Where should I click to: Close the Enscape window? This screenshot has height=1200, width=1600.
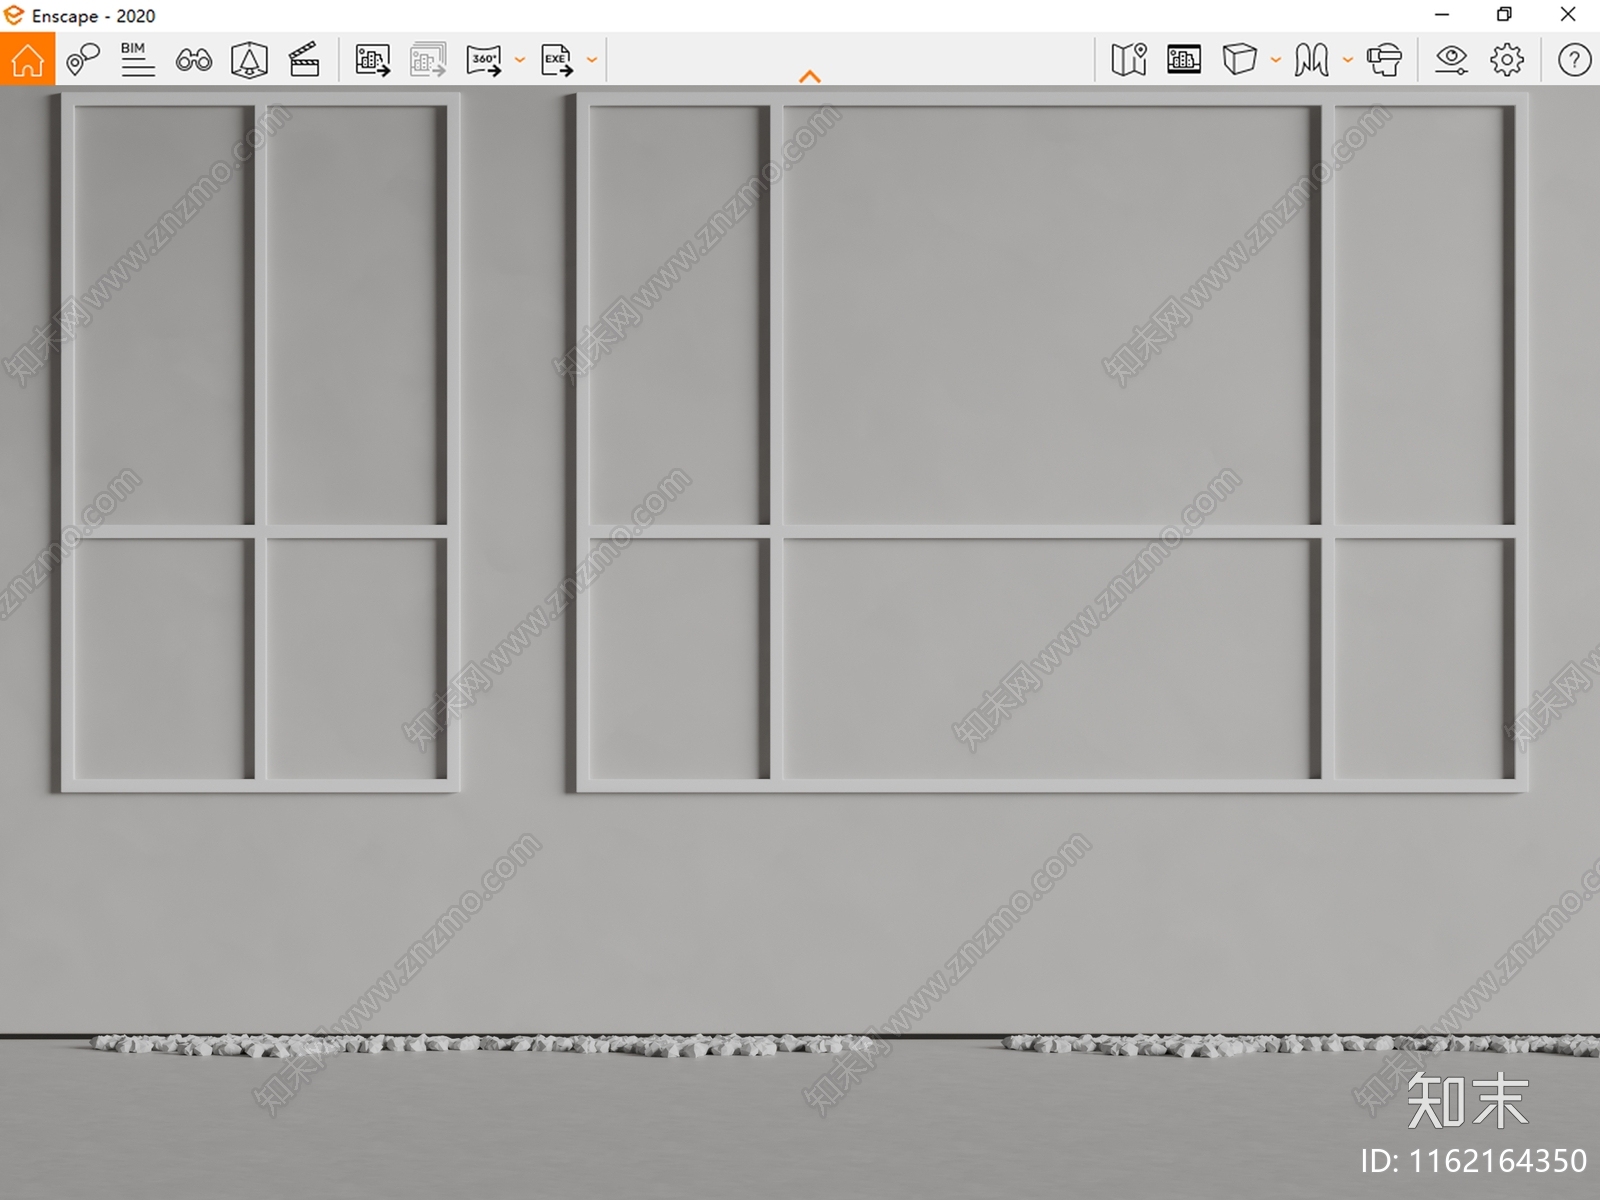[1568, 15]
